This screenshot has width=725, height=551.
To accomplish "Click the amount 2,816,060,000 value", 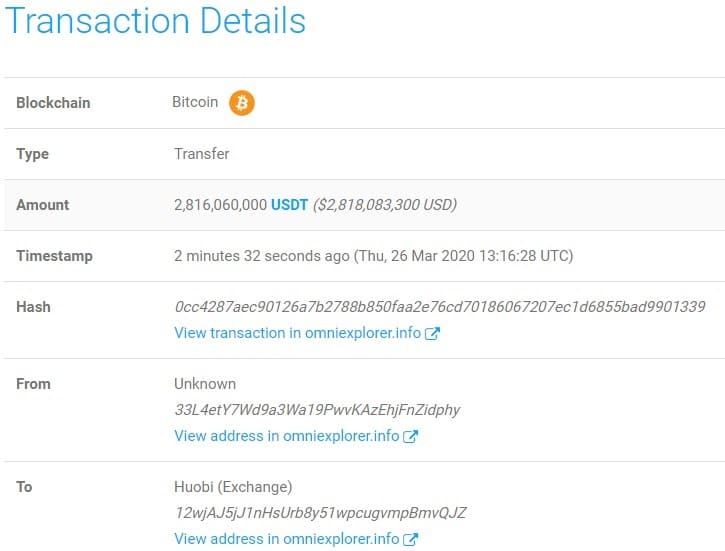I will coord(220,205).
